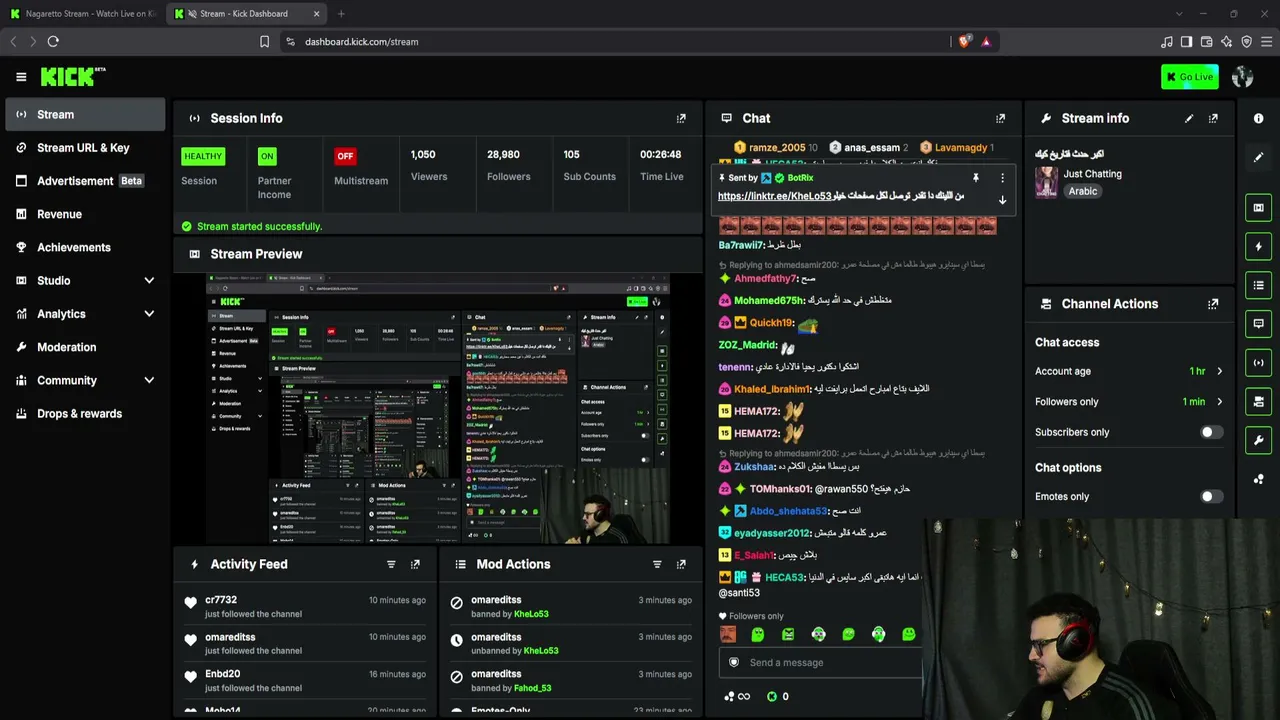Go to Moderation
This screenshot has height=720, width=1280.
85,347
